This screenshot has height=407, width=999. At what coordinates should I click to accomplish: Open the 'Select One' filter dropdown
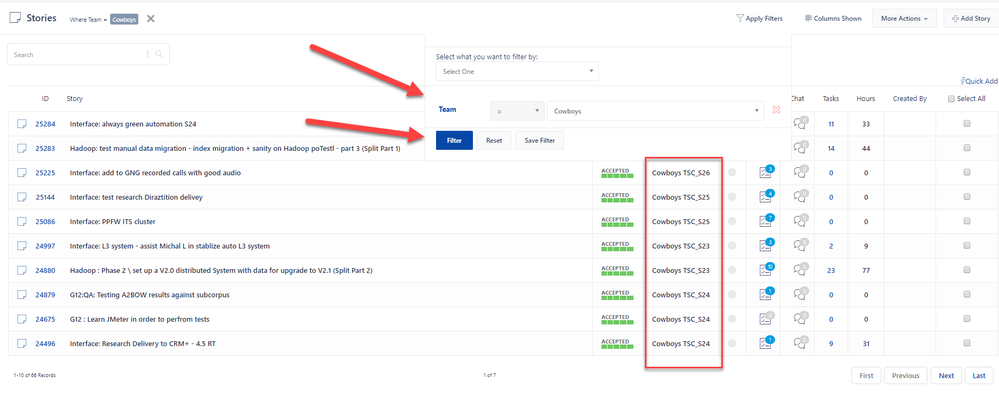coord(517,71)
